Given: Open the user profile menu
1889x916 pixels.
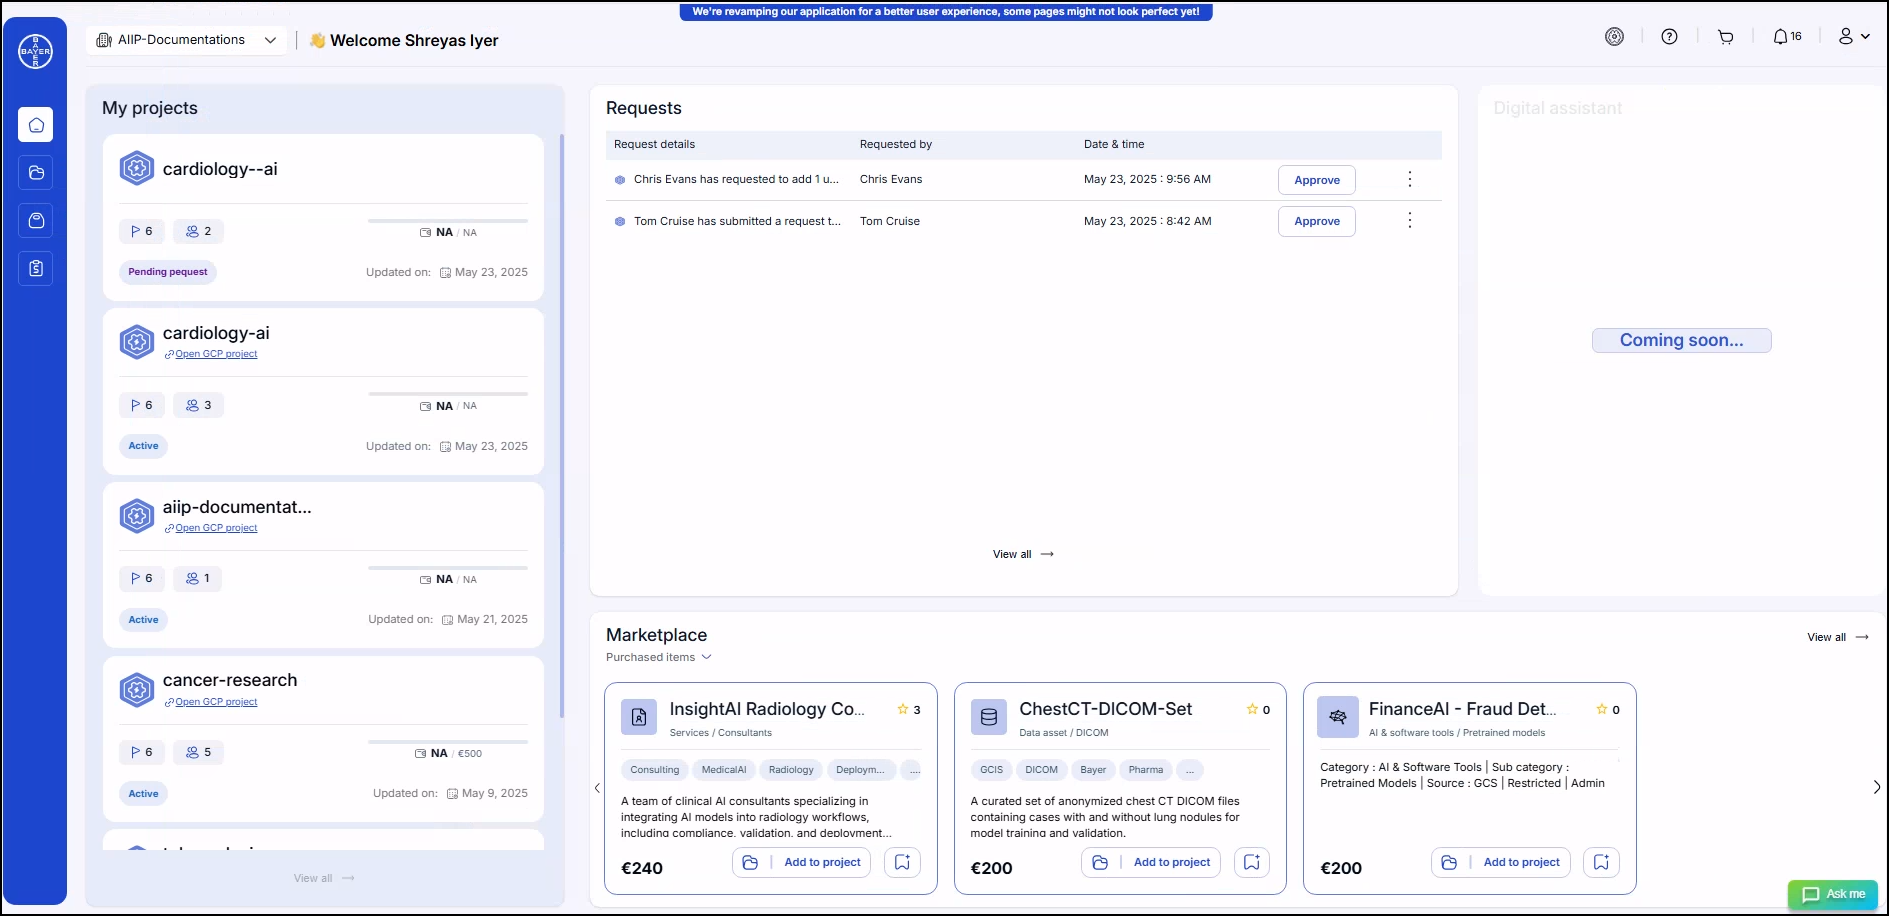Looking at the screenshot, I should (1853, 37).
